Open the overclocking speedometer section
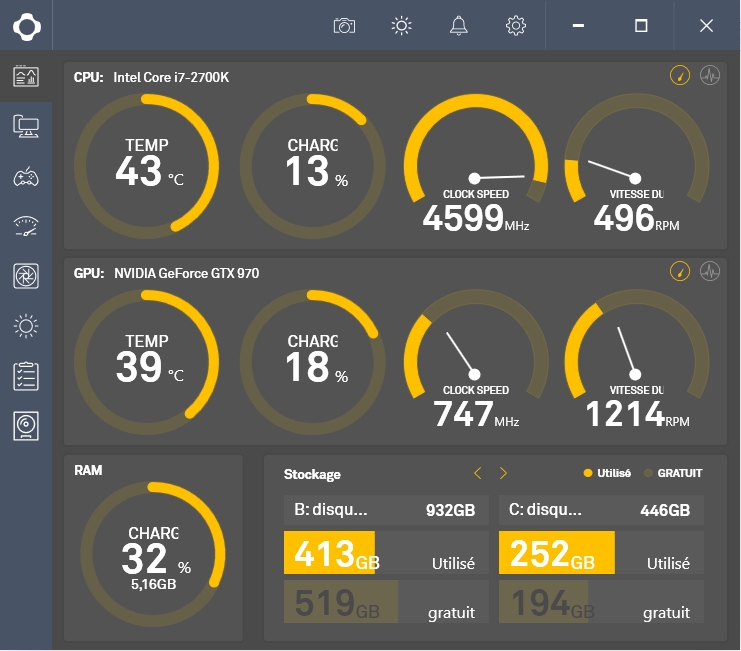The image size is (741, 651). click(x=26, y=226)
